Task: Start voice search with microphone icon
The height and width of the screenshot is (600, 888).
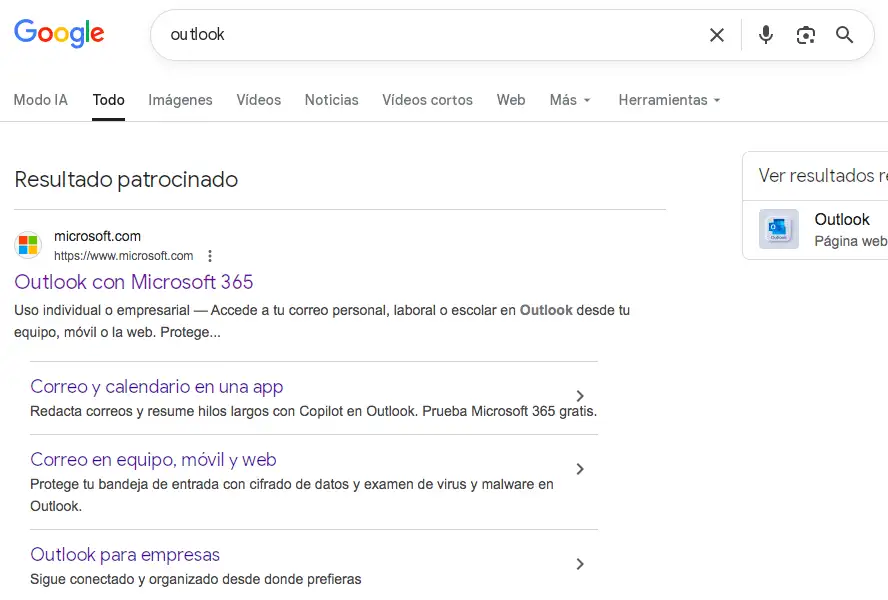Action: (x=766, y=35)
